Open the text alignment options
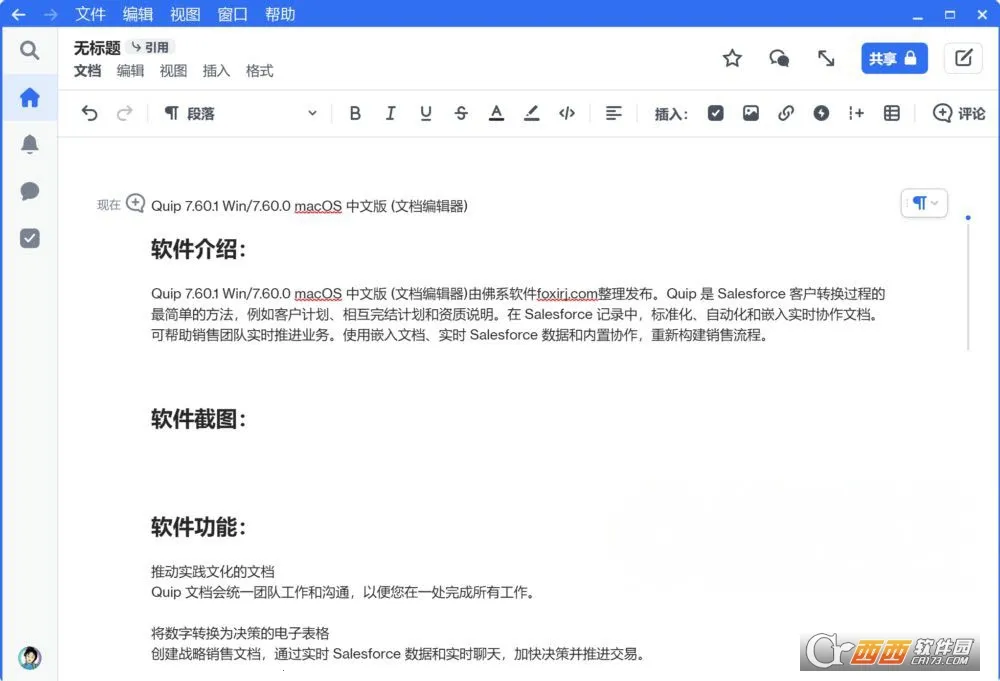 614,113
